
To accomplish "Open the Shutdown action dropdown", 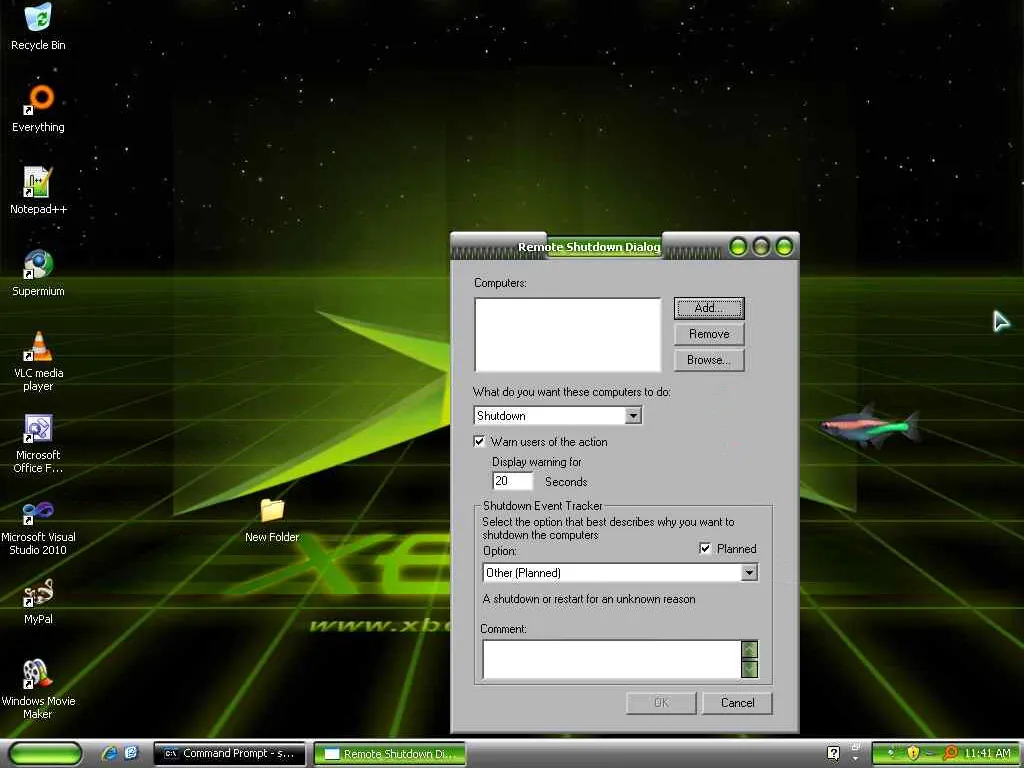I will coord(633,416).
